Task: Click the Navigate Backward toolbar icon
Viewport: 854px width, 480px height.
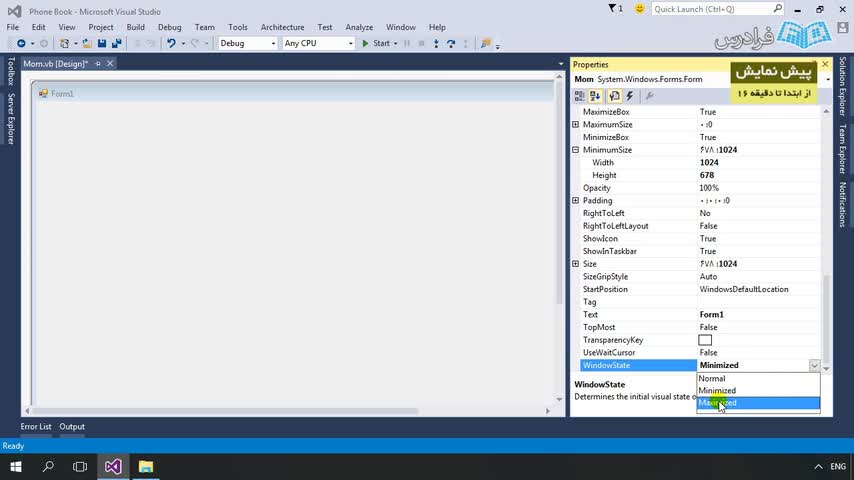Action: (x=21, y=43)
